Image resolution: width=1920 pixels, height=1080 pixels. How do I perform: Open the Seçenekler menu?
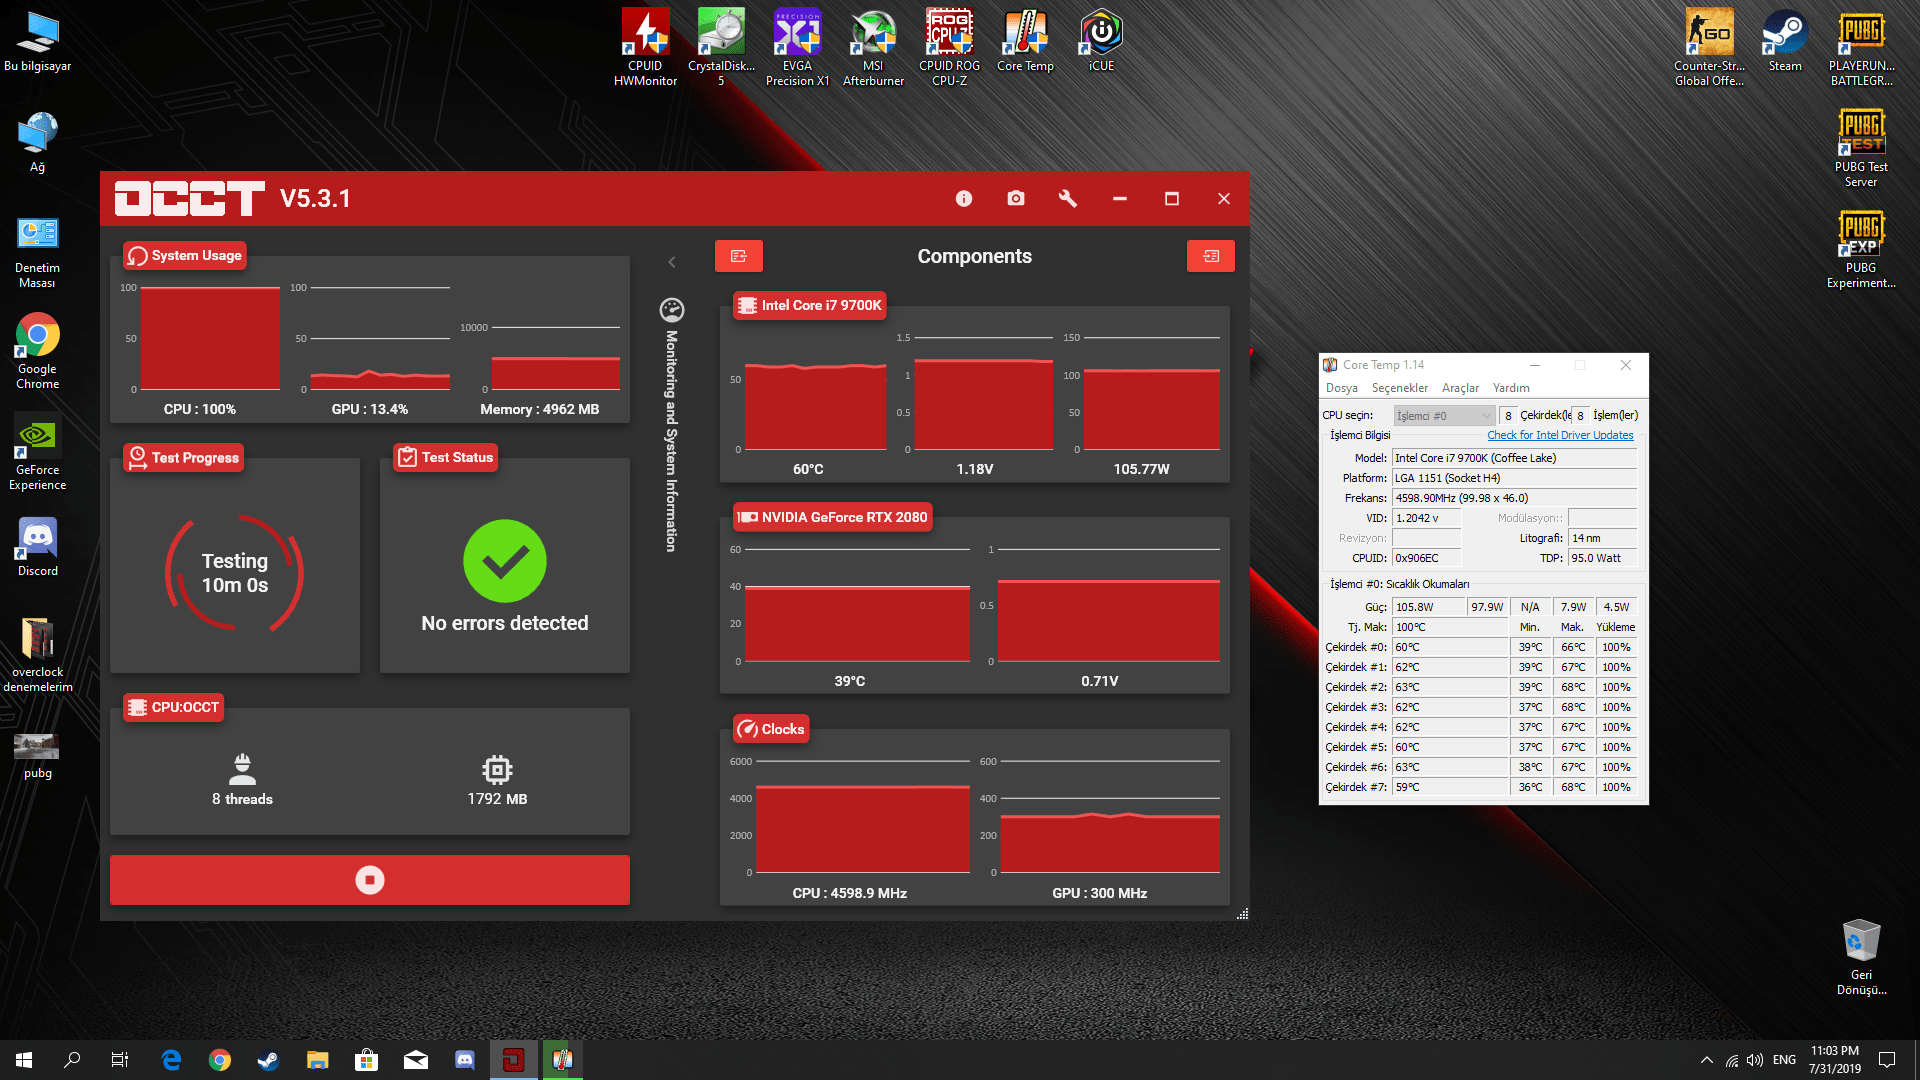point(1399,388)
